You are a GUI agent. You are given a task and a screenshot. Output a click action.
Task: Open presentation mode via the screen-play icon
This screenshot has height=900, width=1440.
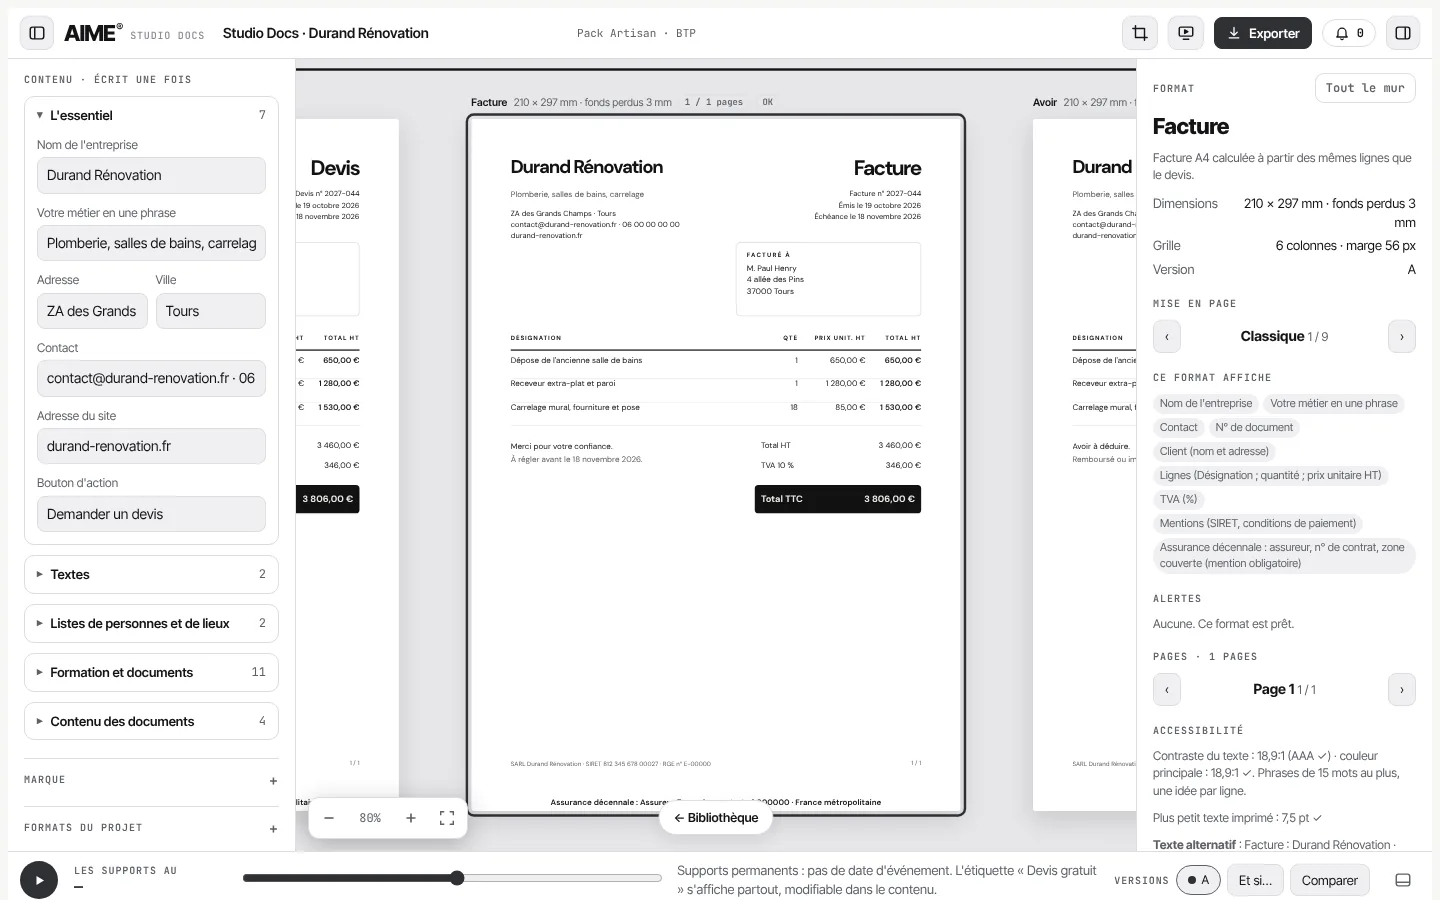point(1186,33)
